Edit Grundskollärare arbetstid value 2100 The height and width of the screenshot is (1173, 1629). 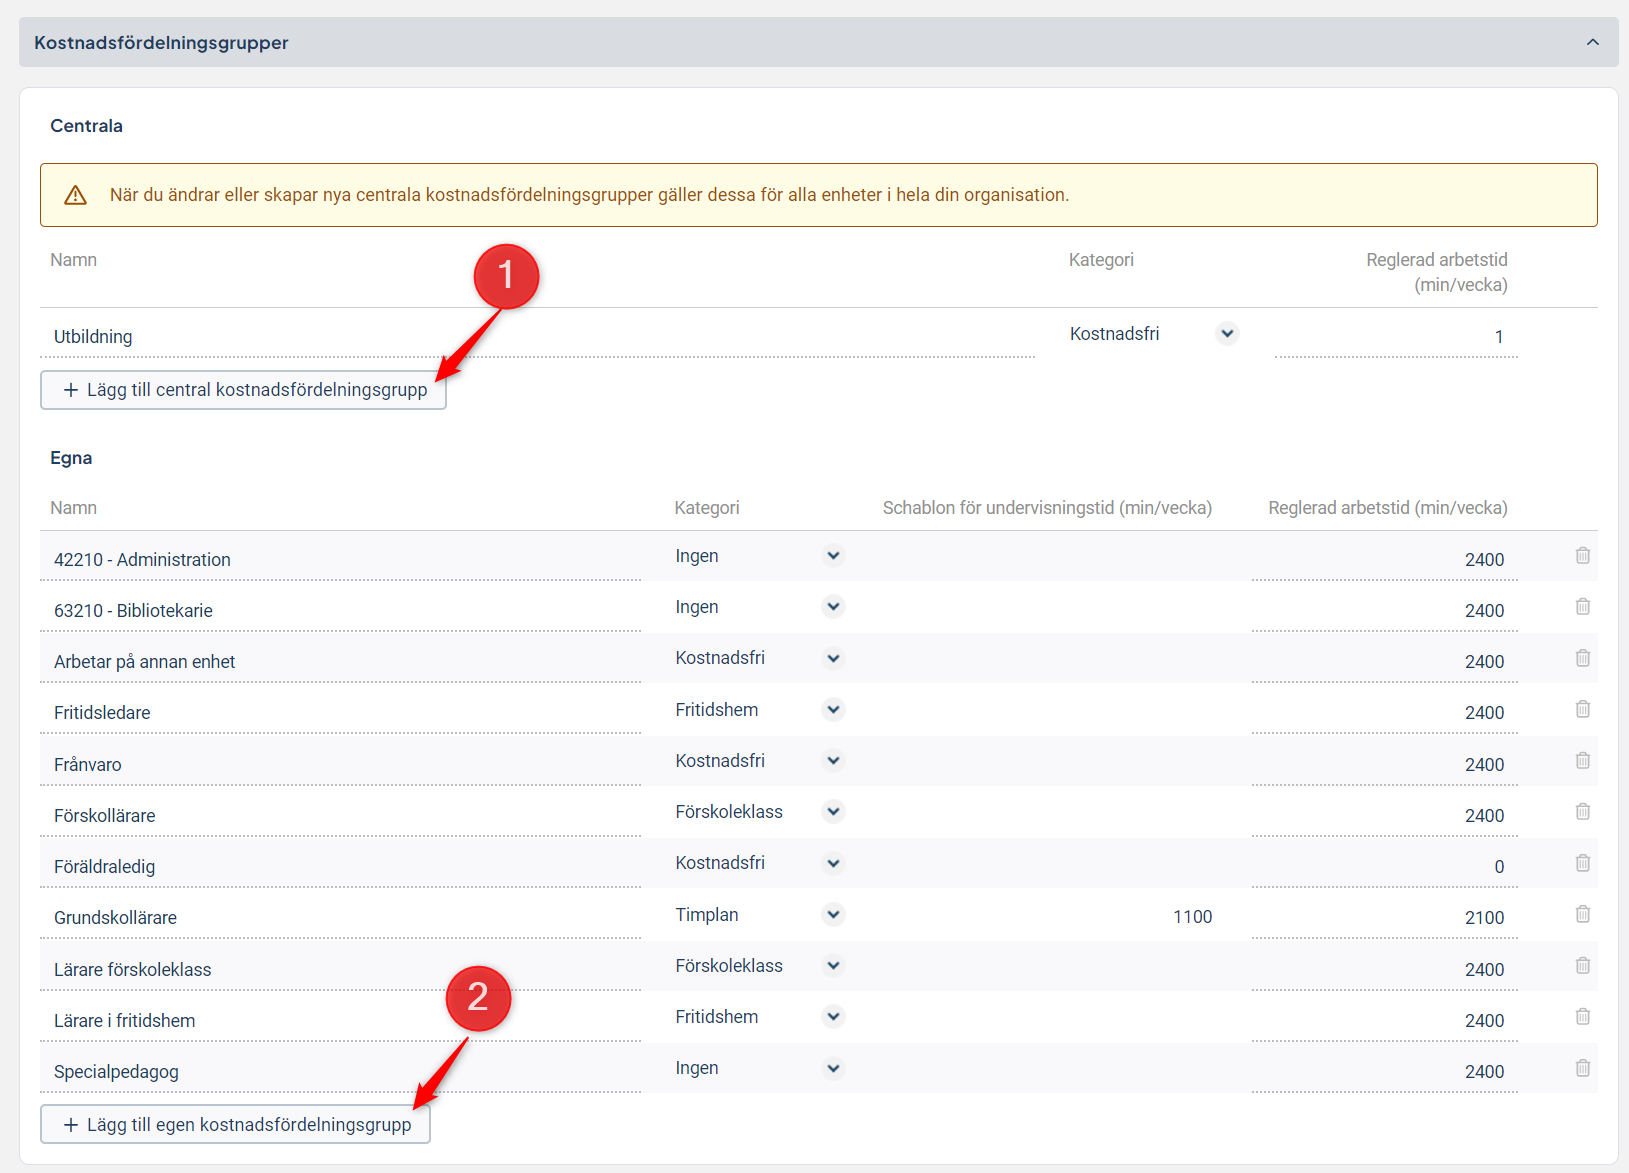[1385, 918]
